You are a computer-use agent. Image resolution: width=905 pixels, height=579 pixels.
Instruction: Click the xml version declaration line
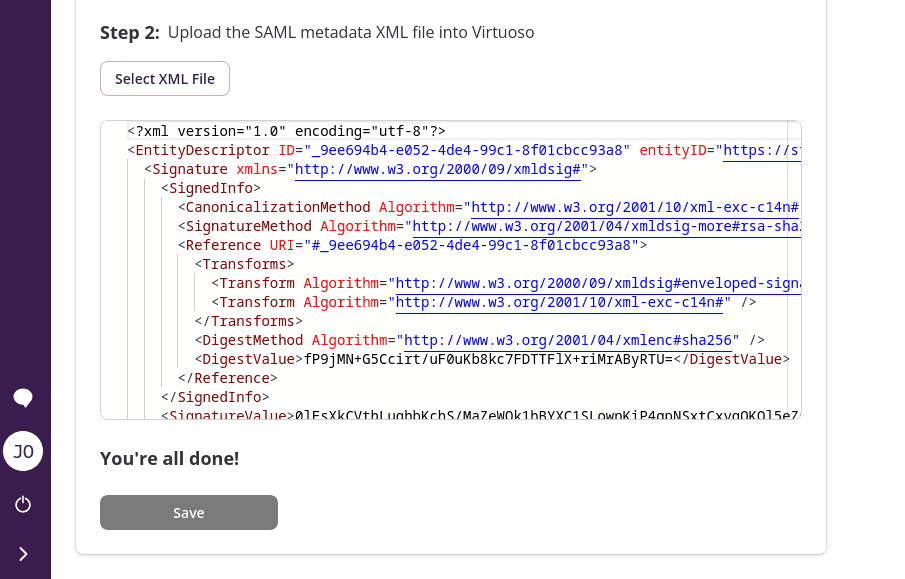click(x=286, y=131)
